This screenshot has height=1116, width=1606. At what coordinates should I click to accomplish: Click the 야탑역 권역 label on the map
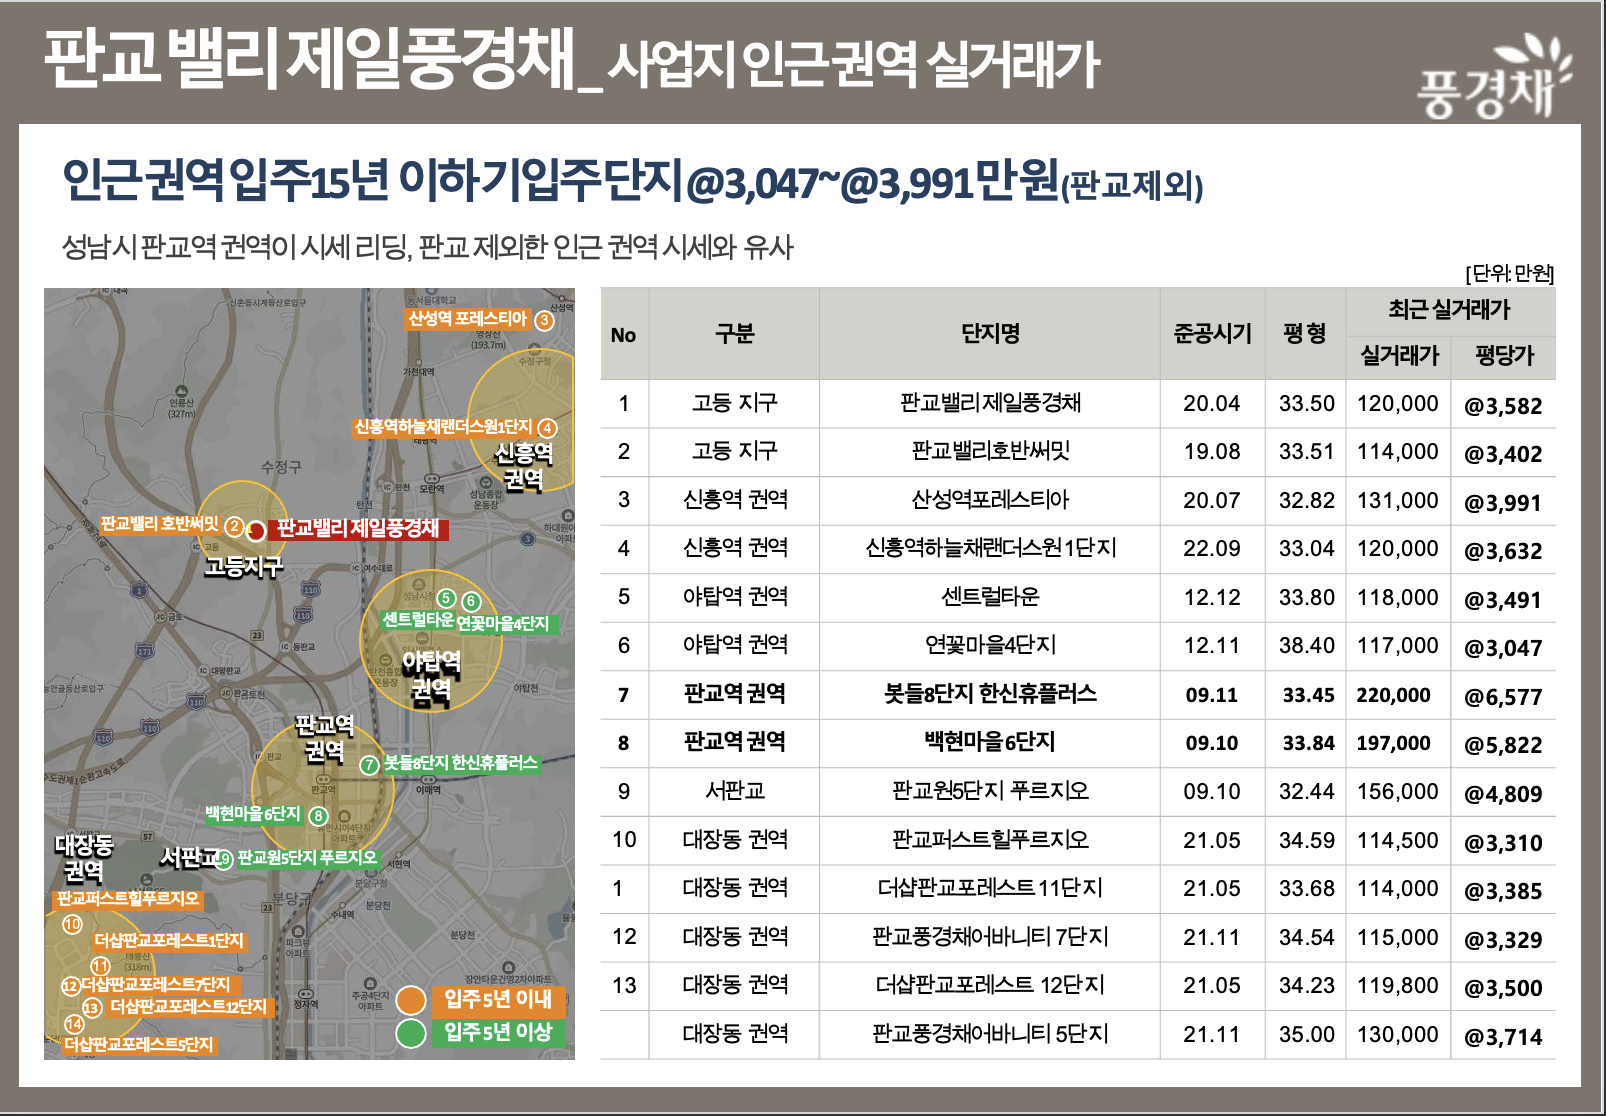431,677
